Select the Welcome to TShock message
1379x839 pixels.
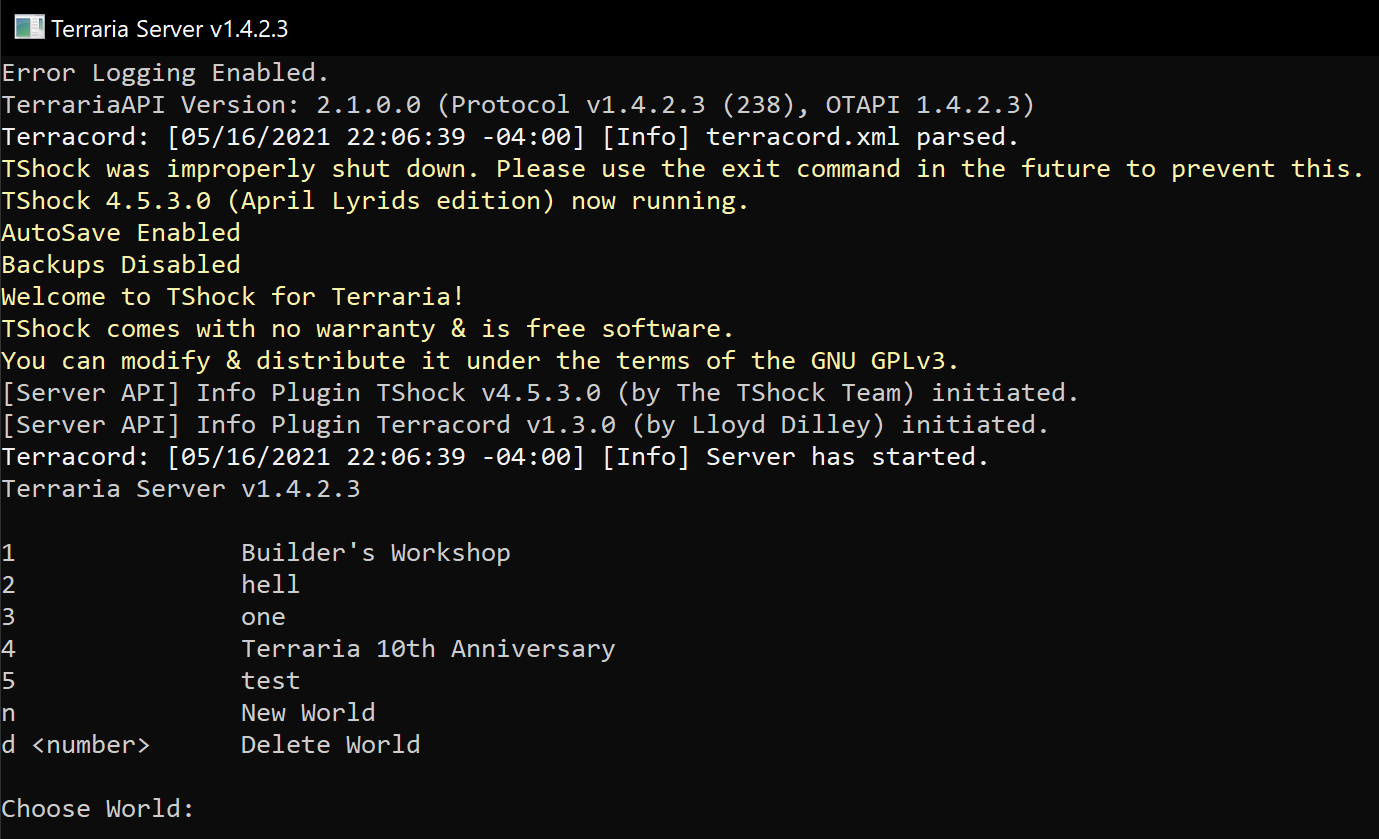tap(230, 296)
